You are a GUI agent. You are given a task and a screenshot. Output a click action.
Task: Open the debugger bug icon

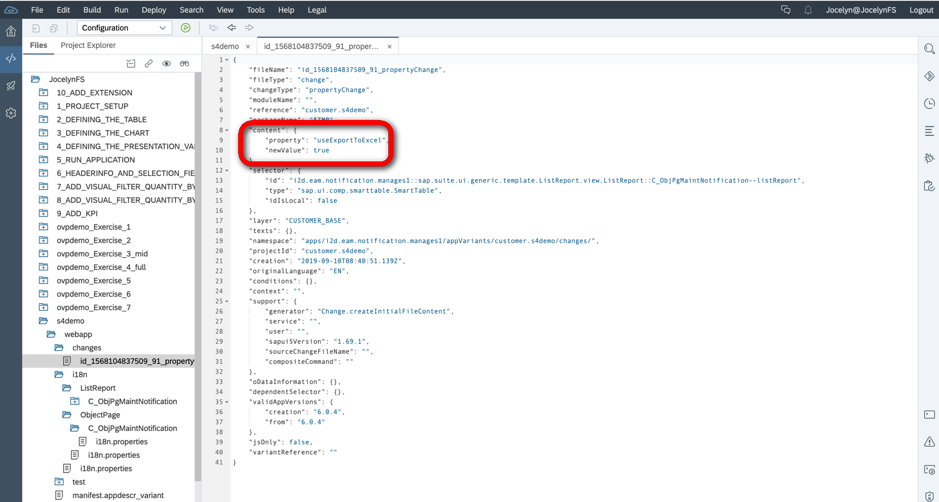929,159
